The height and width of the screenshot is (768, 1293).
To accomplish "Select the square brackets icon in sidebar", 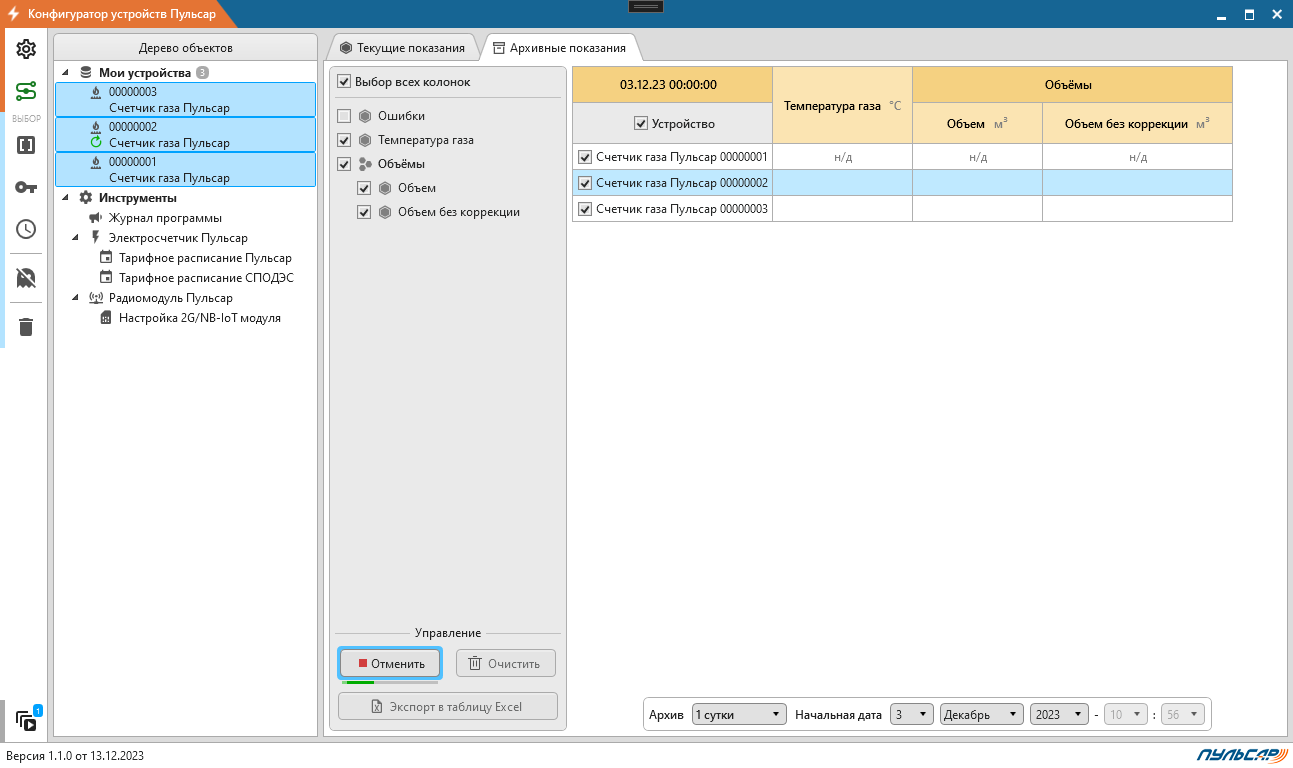I will point(26,145).
